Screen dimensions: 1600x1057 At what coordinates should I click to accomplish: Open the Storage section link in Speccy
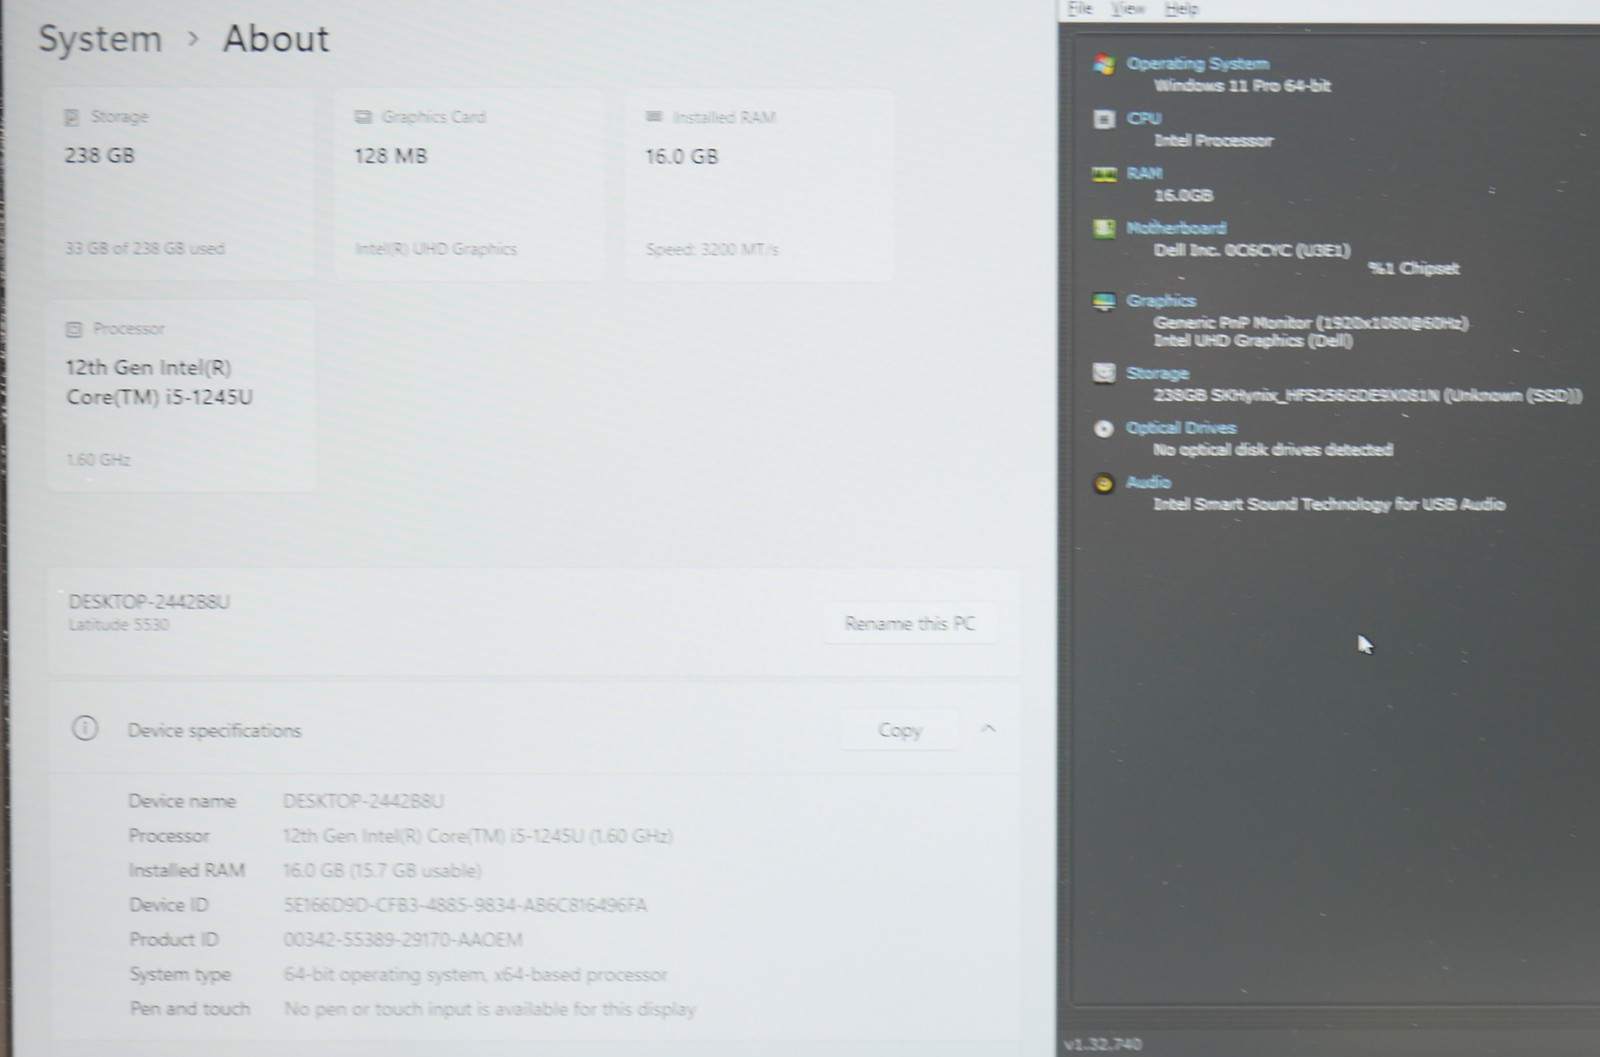coord(1157,373)
